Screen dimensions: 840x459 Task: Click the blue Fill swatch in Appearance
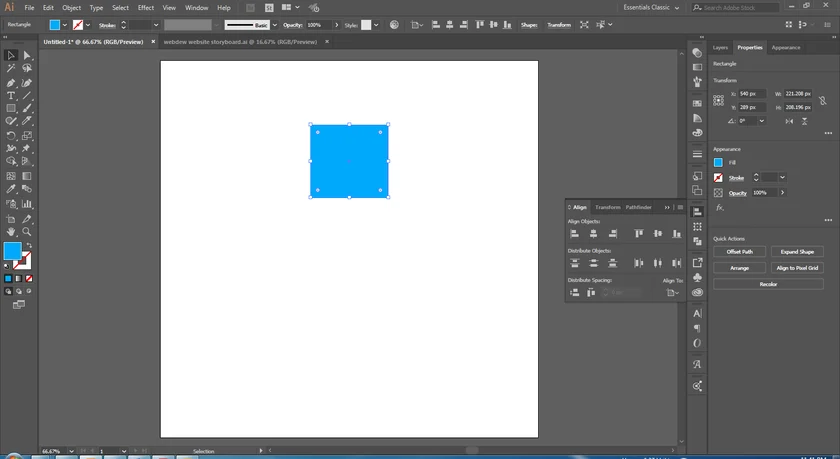(x=718, y=162)
